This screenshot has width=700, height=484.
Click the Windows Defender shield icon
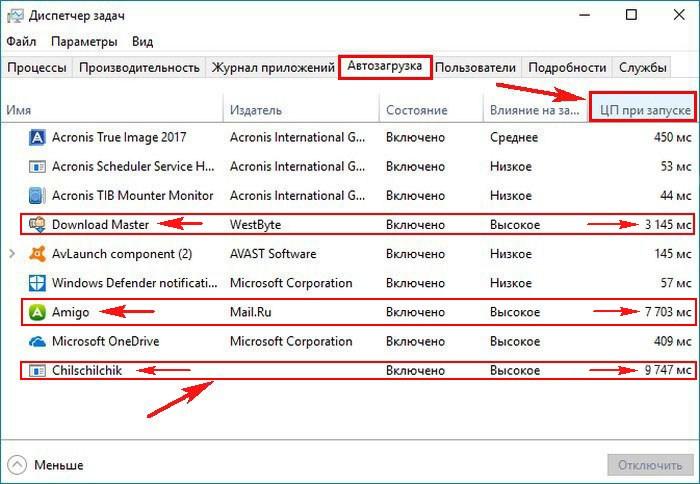point(37,283)
